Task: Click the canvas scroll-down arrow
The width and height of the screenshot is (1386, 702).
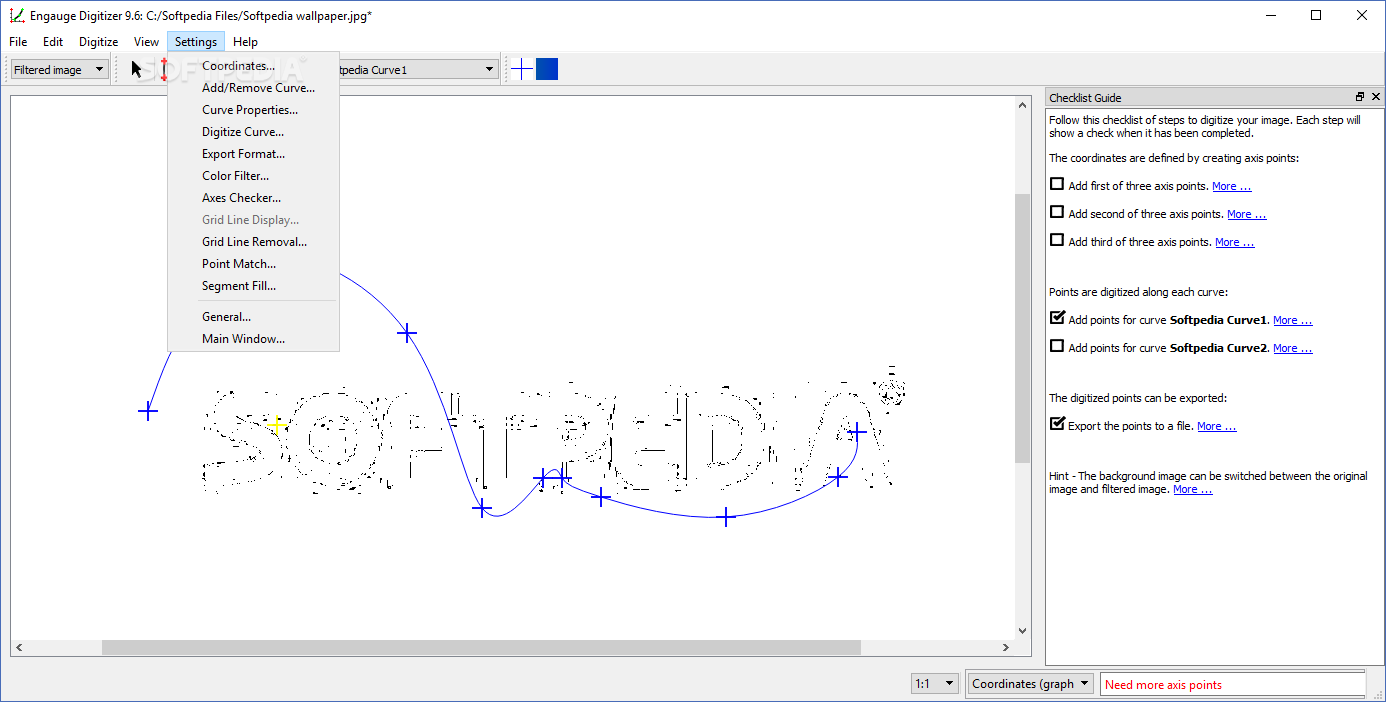Action: 1022,631
